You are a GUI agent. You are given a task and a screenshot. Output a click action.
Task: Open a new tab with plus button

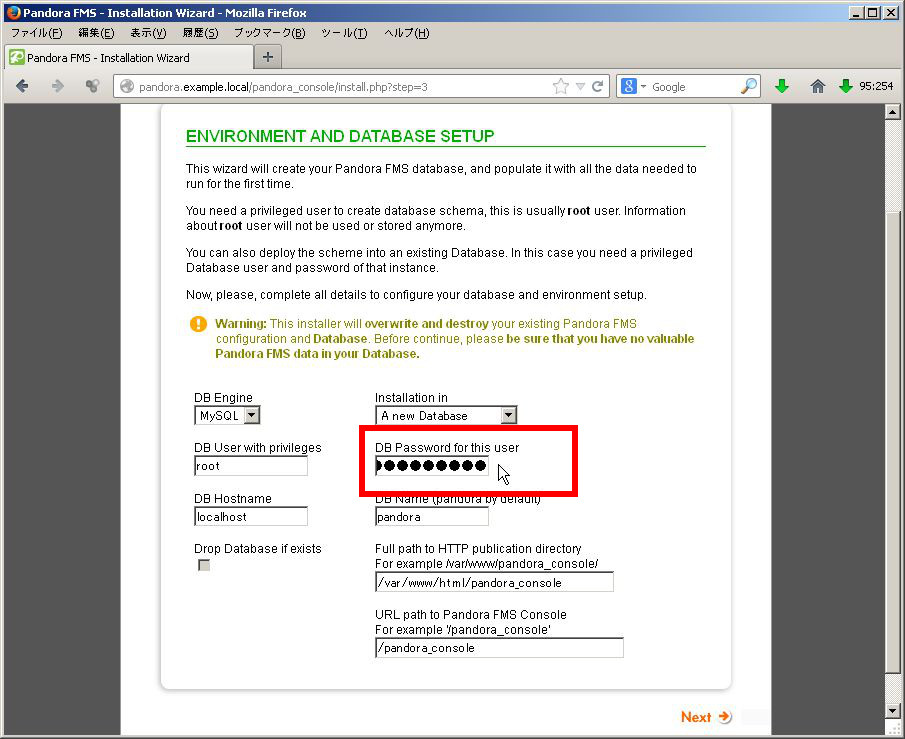pos(268,57)
